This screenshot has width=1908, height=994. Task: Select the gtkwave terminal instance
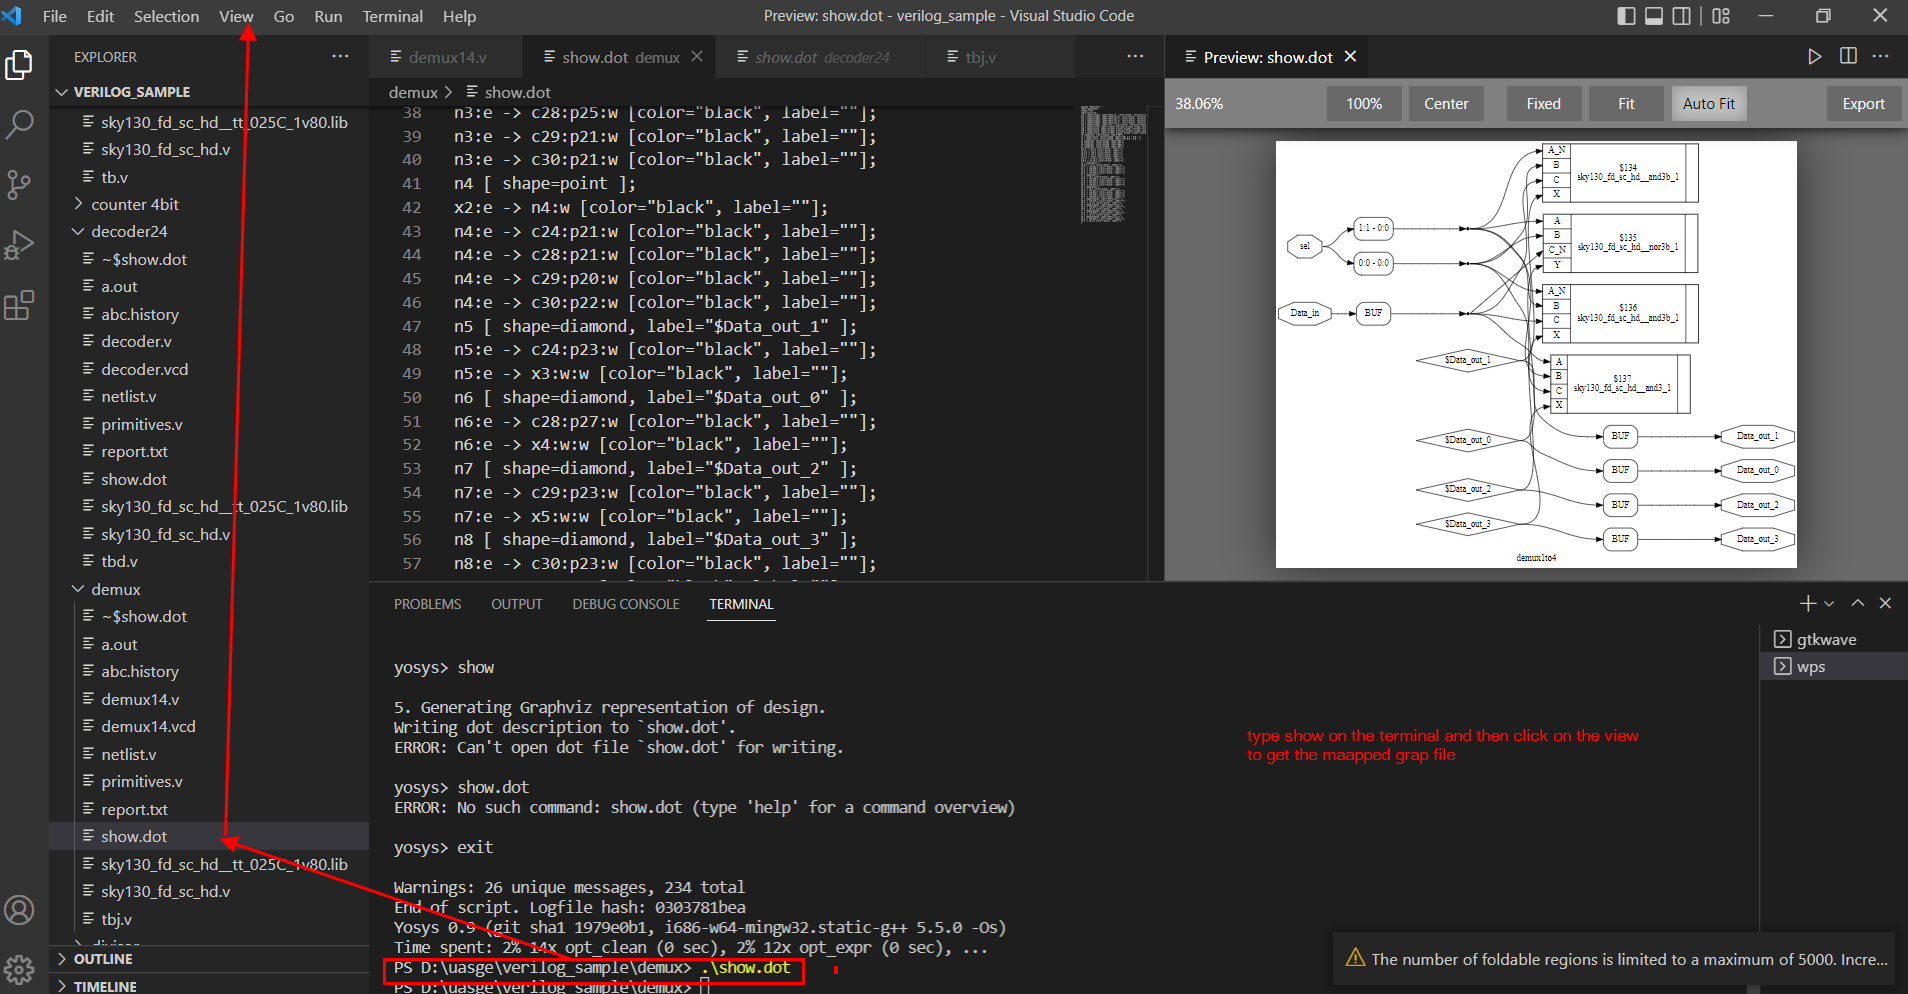(x=1833, y=639)
